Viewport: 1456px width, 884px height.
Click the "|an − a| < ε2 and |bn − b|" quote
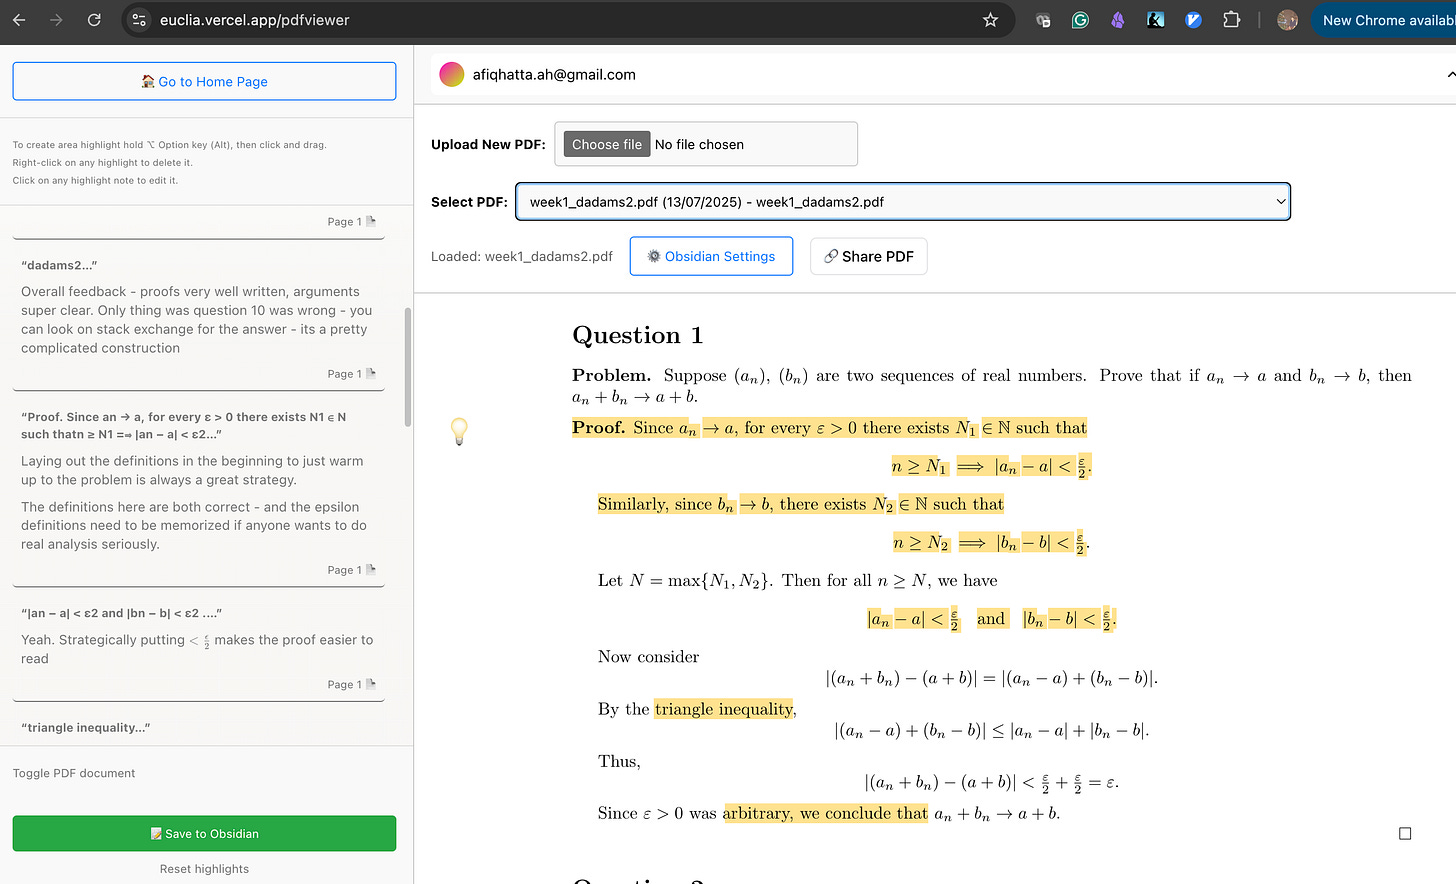tap(122, 613)
